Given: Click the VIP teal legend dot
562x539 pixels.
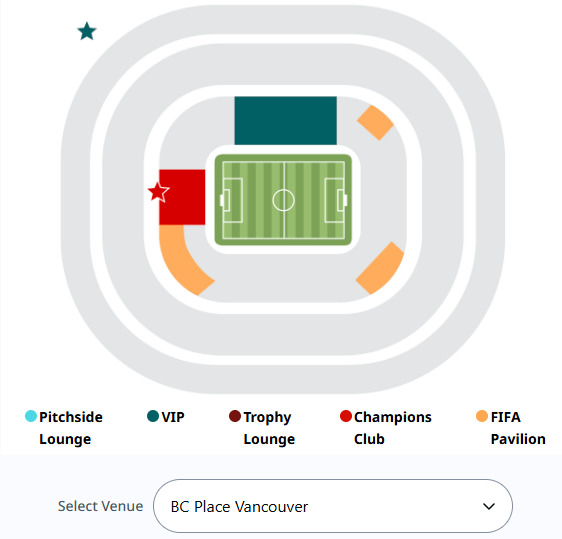Looking at the screenshot, I should click(153, 416).
